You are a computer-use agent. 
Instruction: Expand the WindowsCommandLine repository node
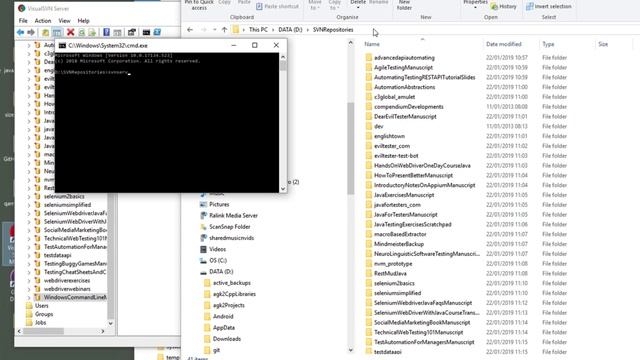[x=29, y=298]
